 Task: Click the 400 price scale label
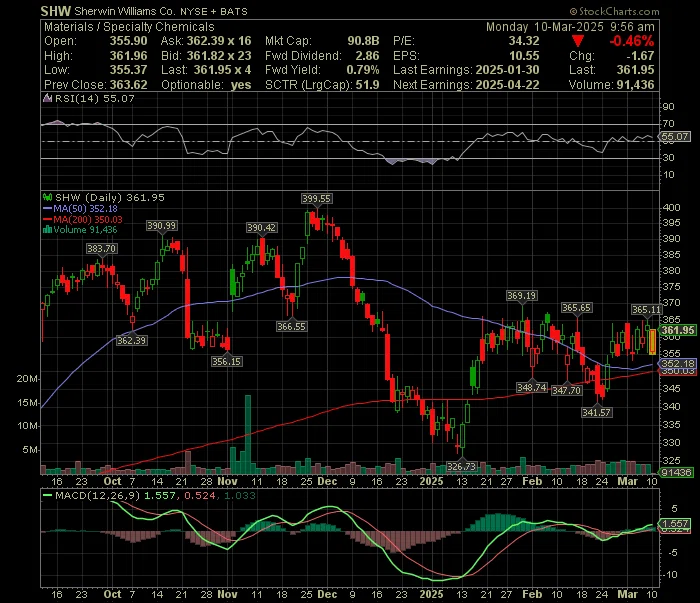click(671, 208)
